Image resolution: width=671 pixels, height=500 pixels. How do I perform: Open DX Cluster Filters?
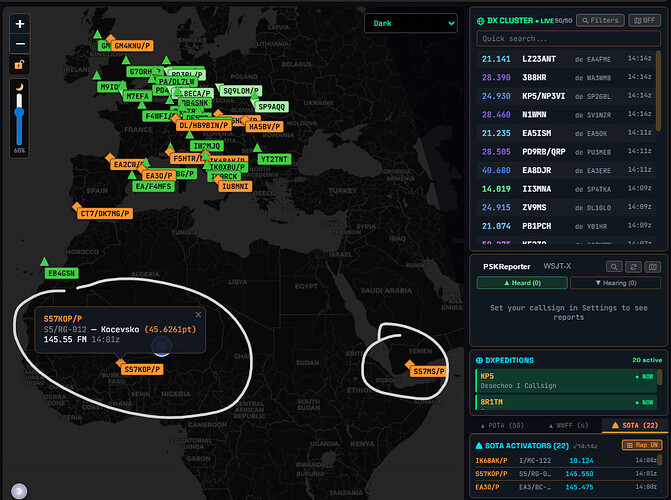pos(599,20)
